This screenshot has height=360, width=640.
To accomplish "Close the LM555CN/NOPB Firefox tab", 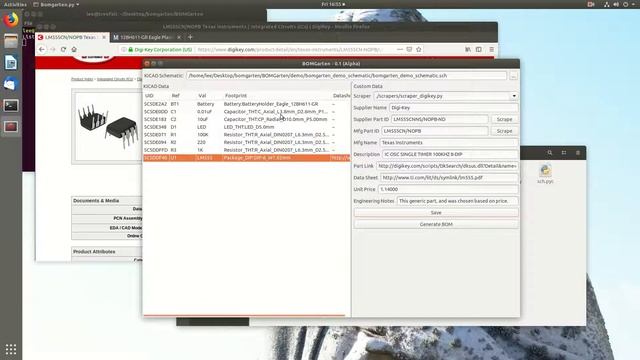I will pos(104,37).
